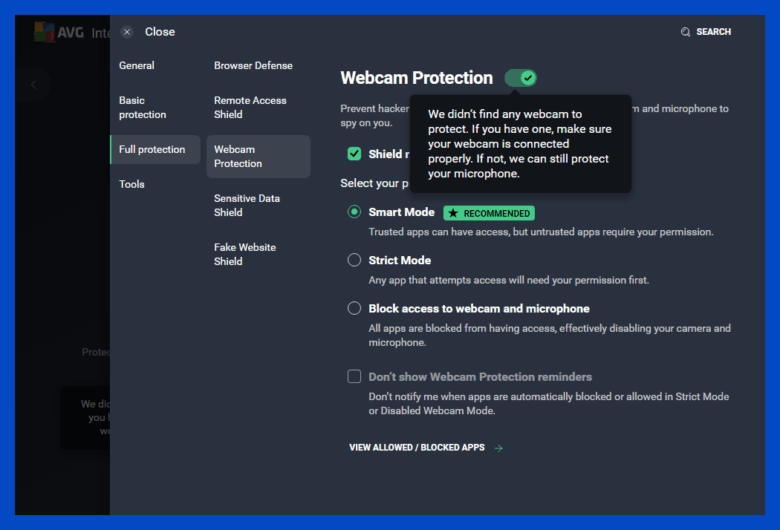The height and width of the screenshot is (530, 780).
Task: Select Webcam Protection in submenu
Action: coord(258,156)
